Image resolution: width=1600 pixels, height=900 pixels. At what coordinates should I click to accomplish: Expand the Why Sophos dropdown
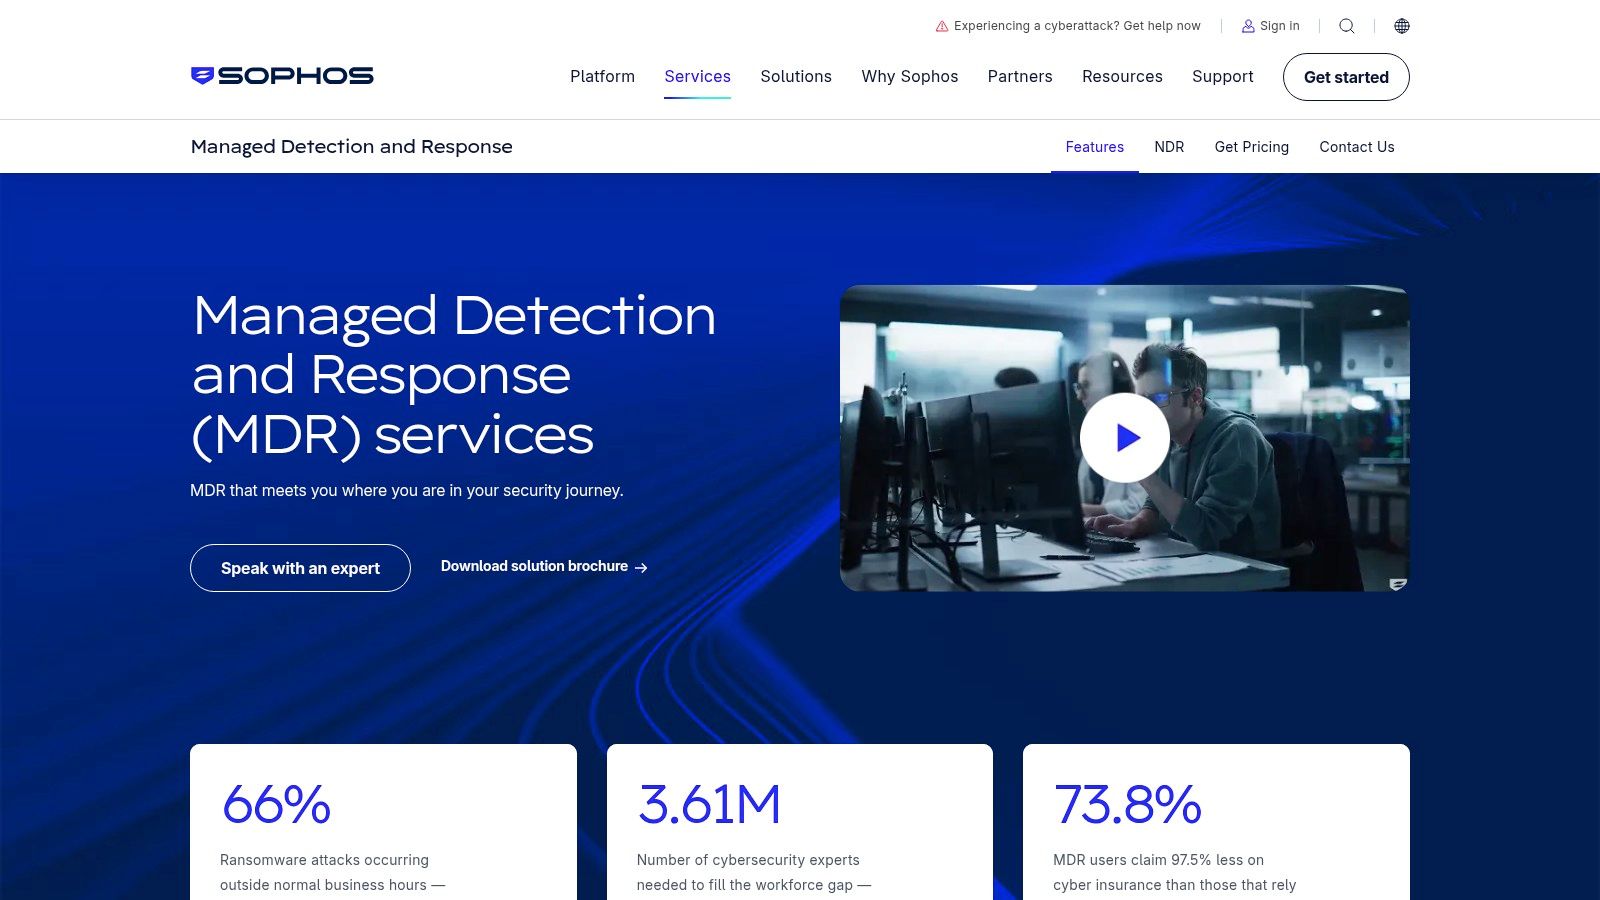(x=909, y=76)
